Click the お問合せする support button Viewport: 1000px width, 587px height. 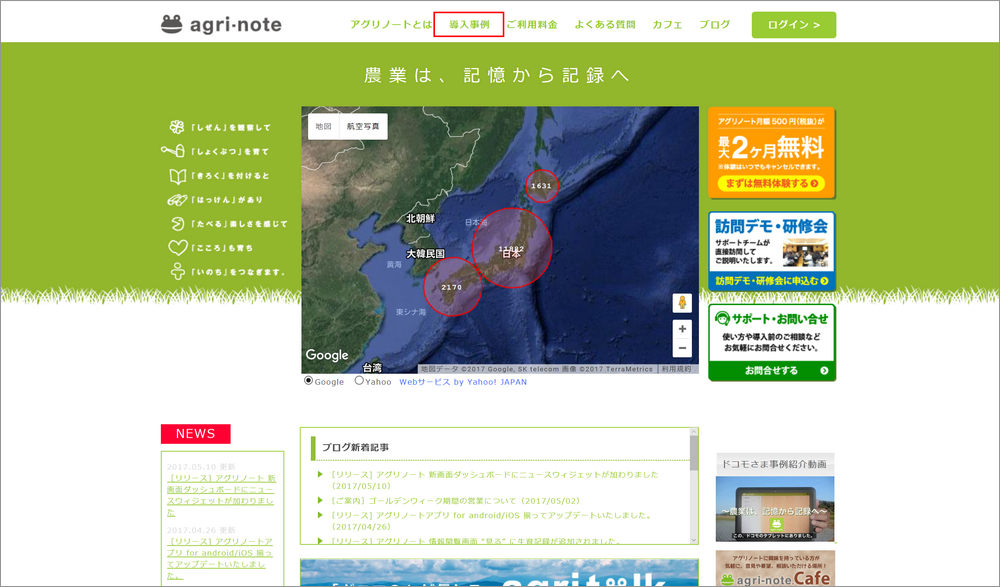tap(772, 370)
